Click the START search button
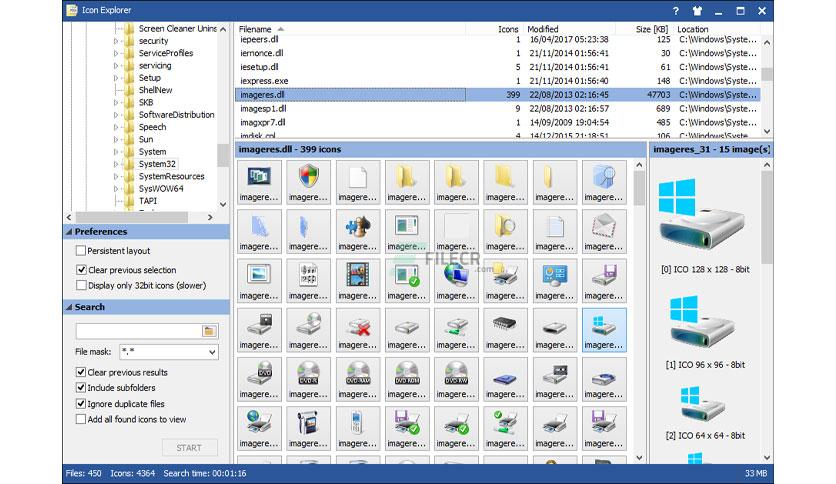Screen dimensions: 836x484 pyautogui.click(x=189, y=448)
